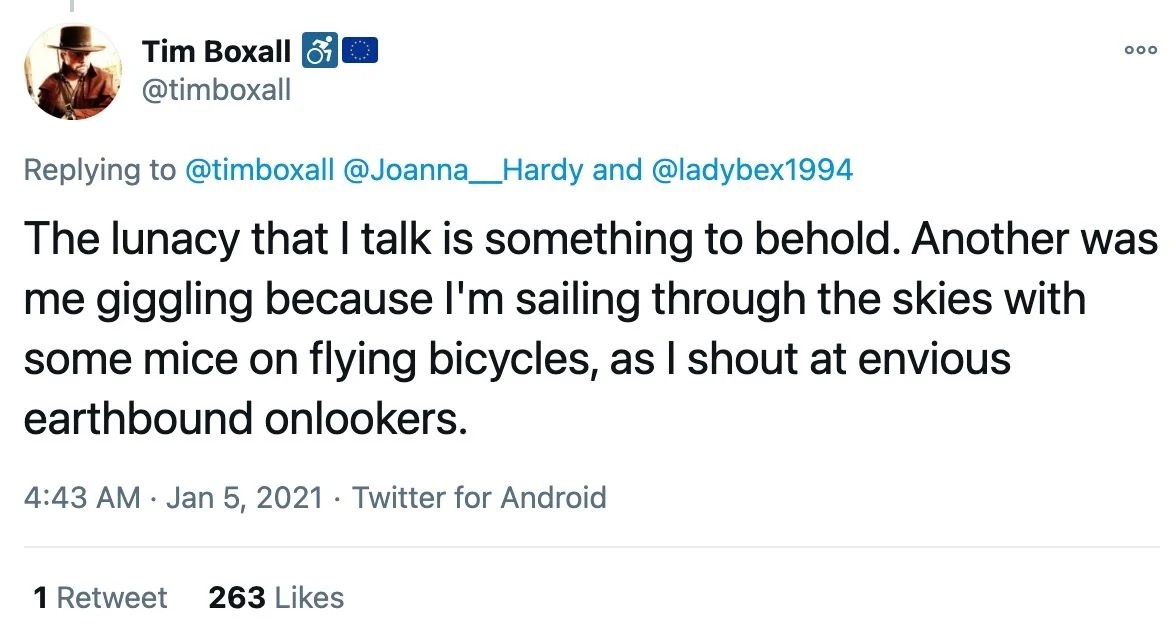Image resolution: width=1176 pixels, height=636 pixels.
Task: Click the wheelchair emoji beside the name
Action: click(x=320, y=51)
